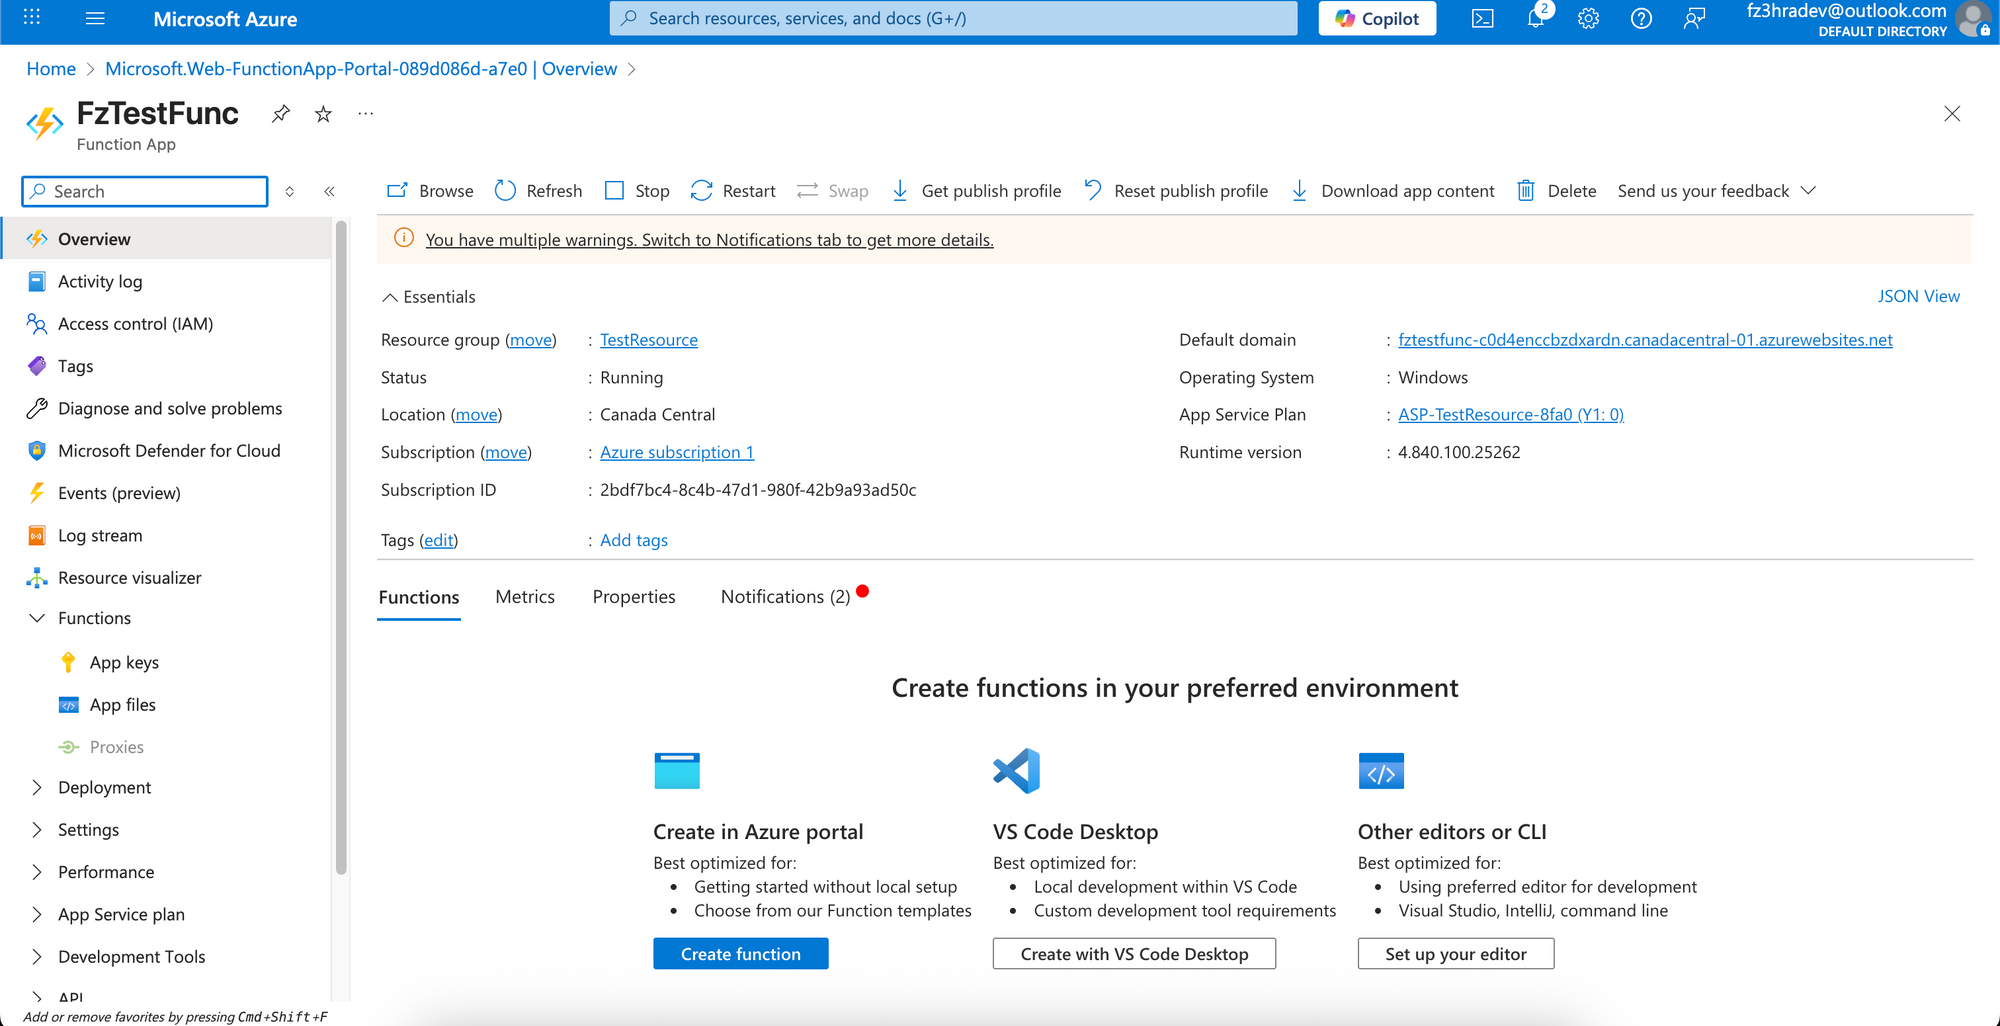Click the Copilot button
Viewport: 2000px width, 1026px height.
(1377, 18)
